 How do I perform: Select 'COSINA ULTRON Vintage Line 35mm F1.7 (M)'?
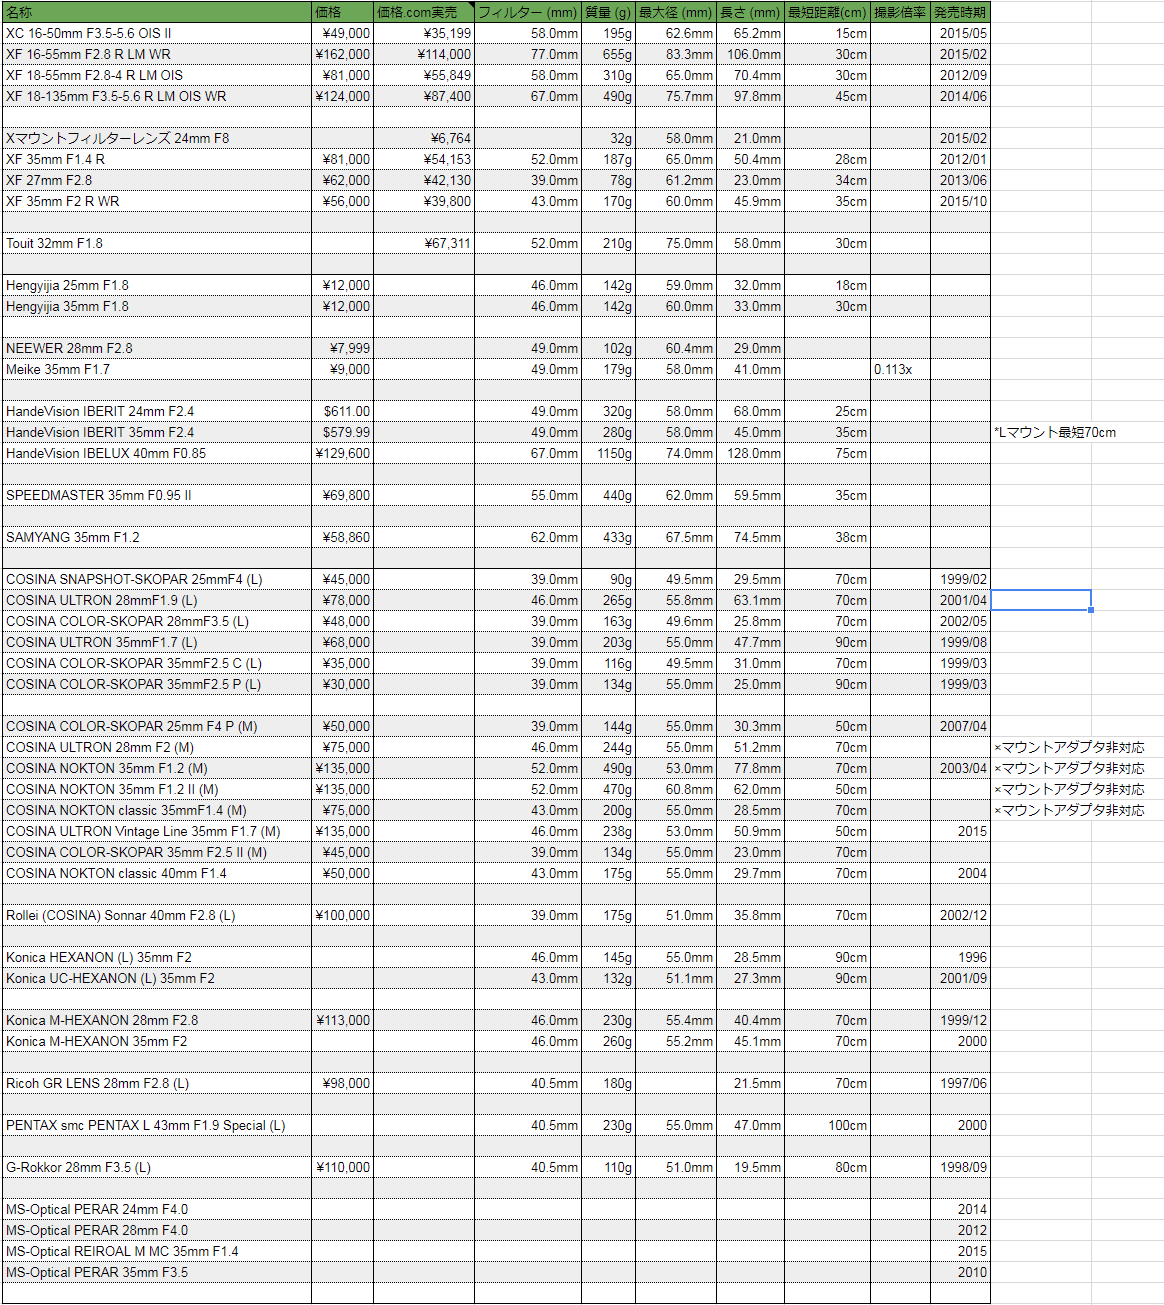click(x=157, y=831)
